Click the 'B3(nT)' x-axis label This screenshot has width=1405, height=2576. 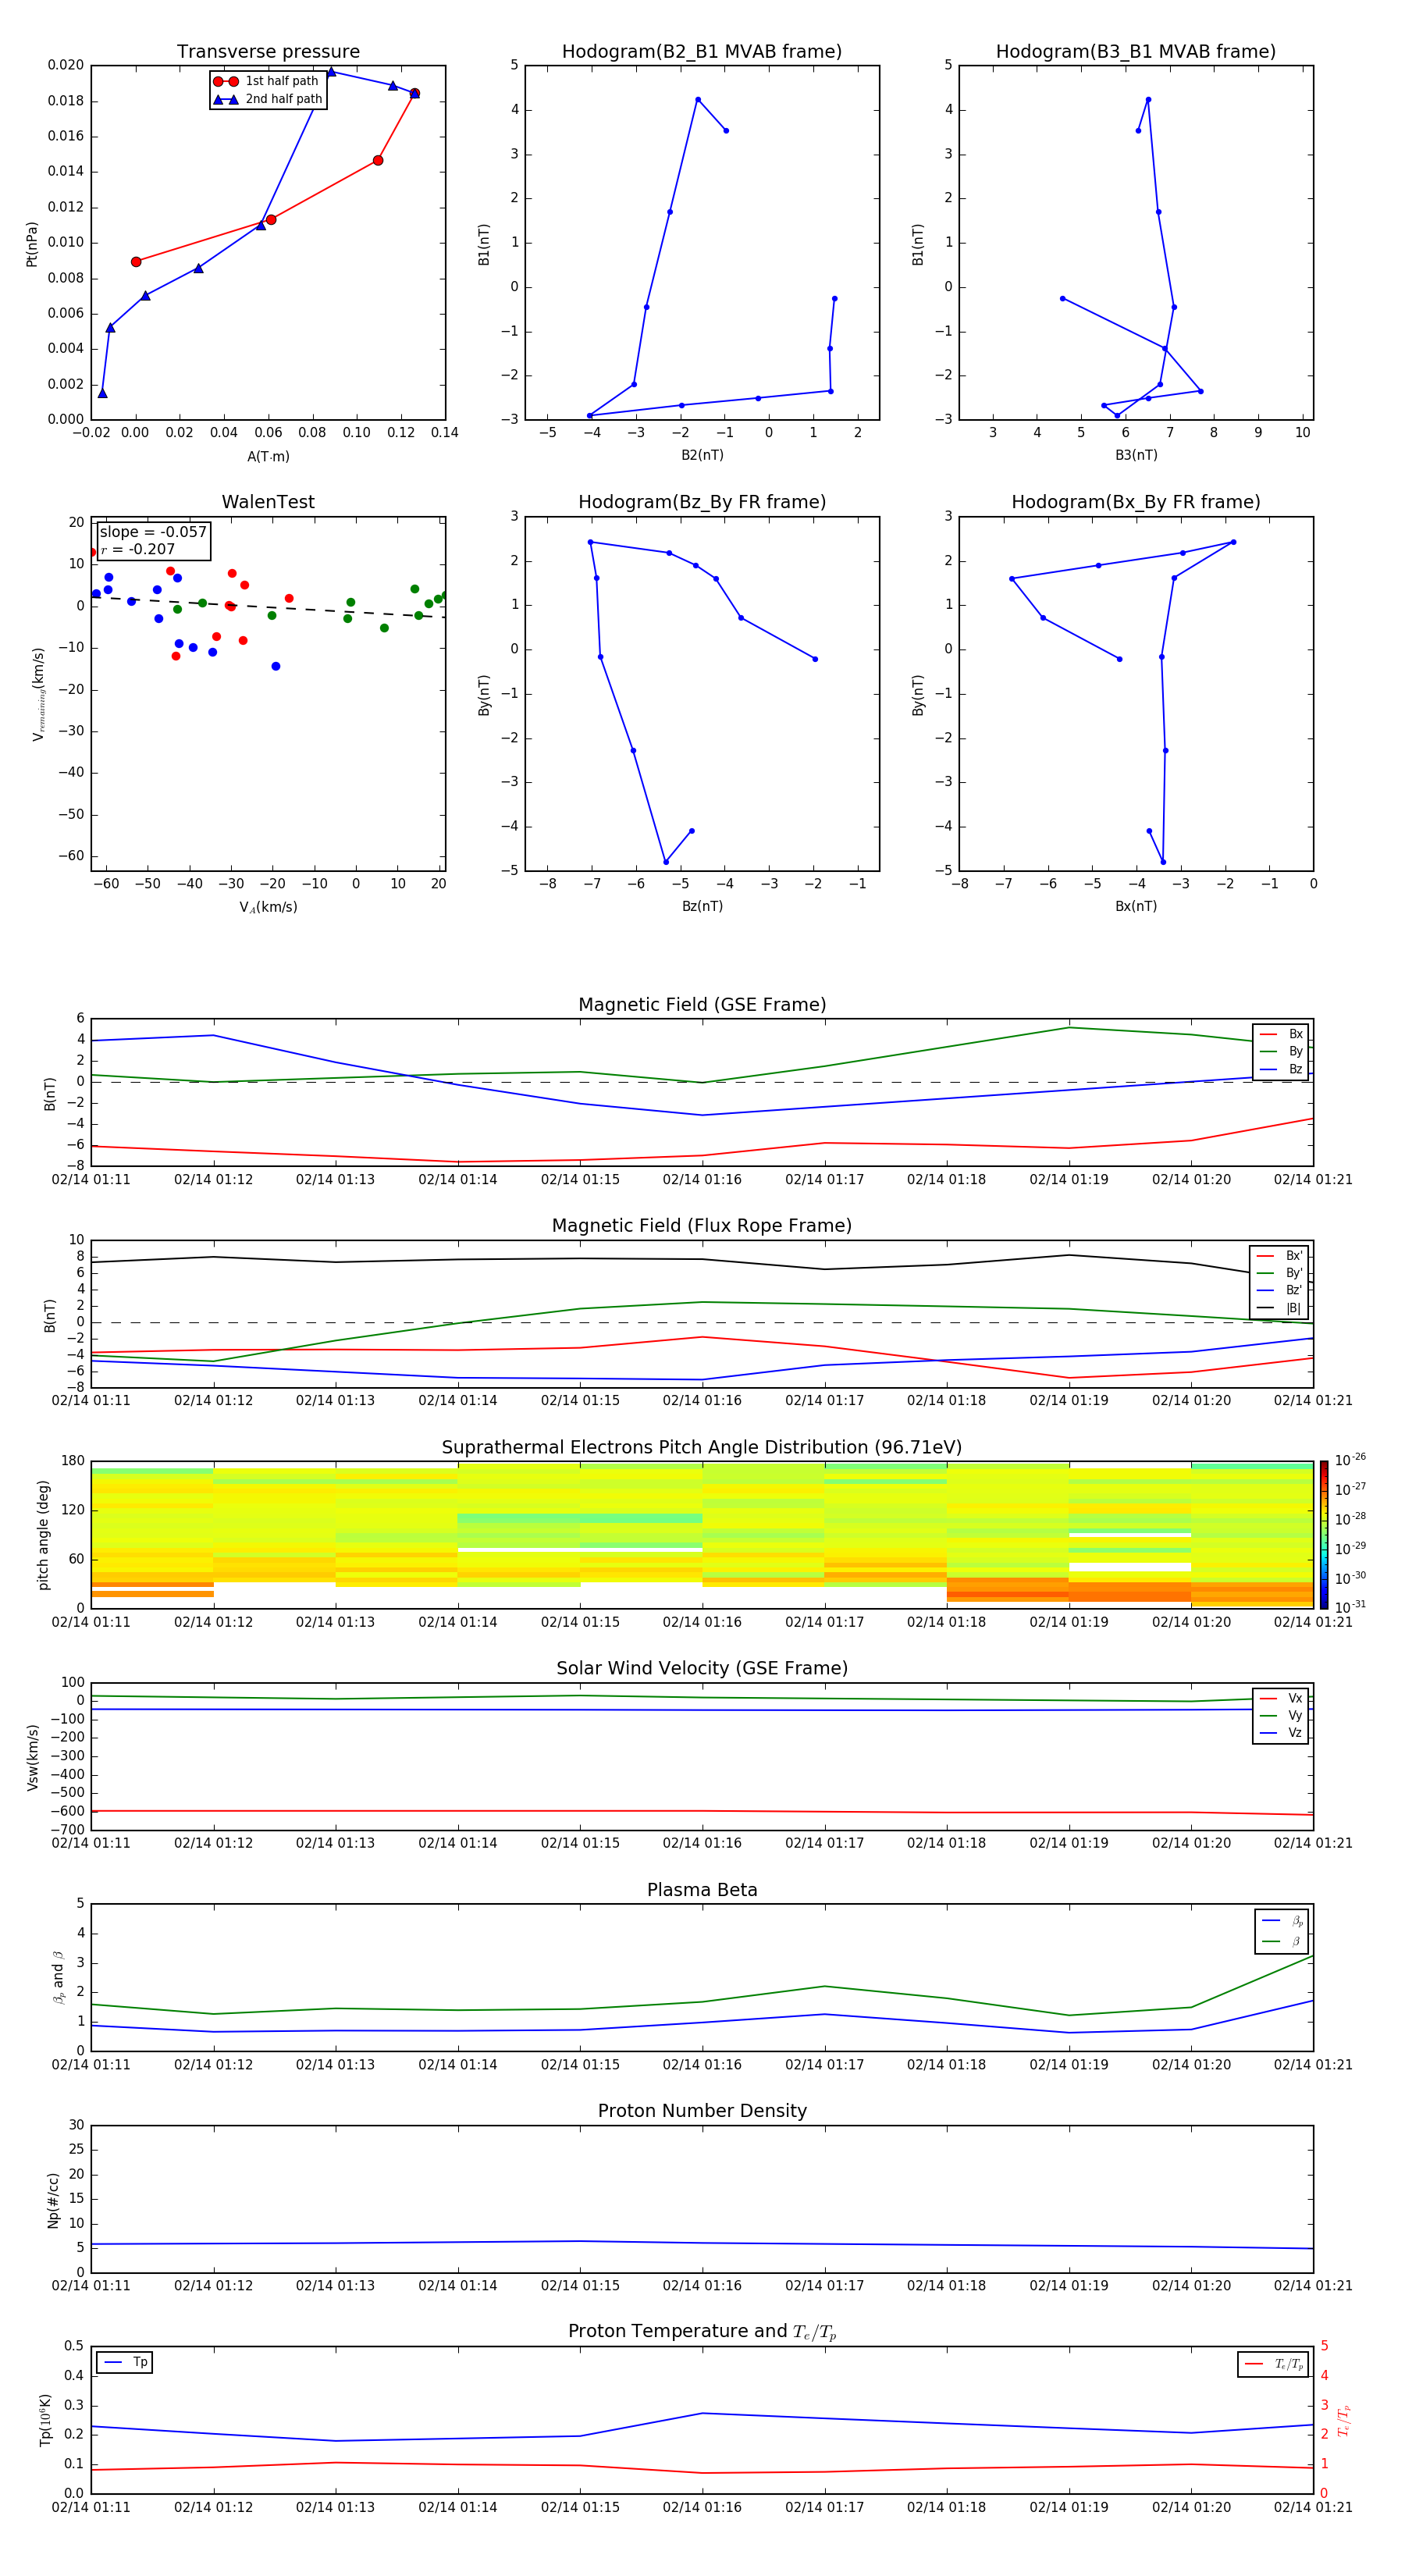1136,455
